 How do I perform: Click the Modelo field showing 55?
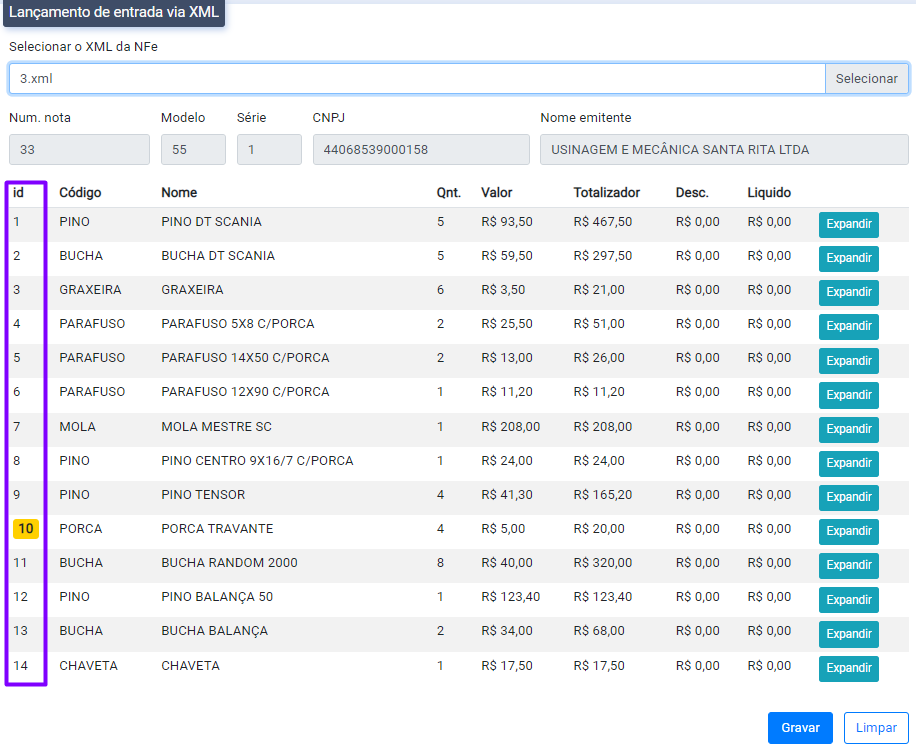tap(193, 150)
